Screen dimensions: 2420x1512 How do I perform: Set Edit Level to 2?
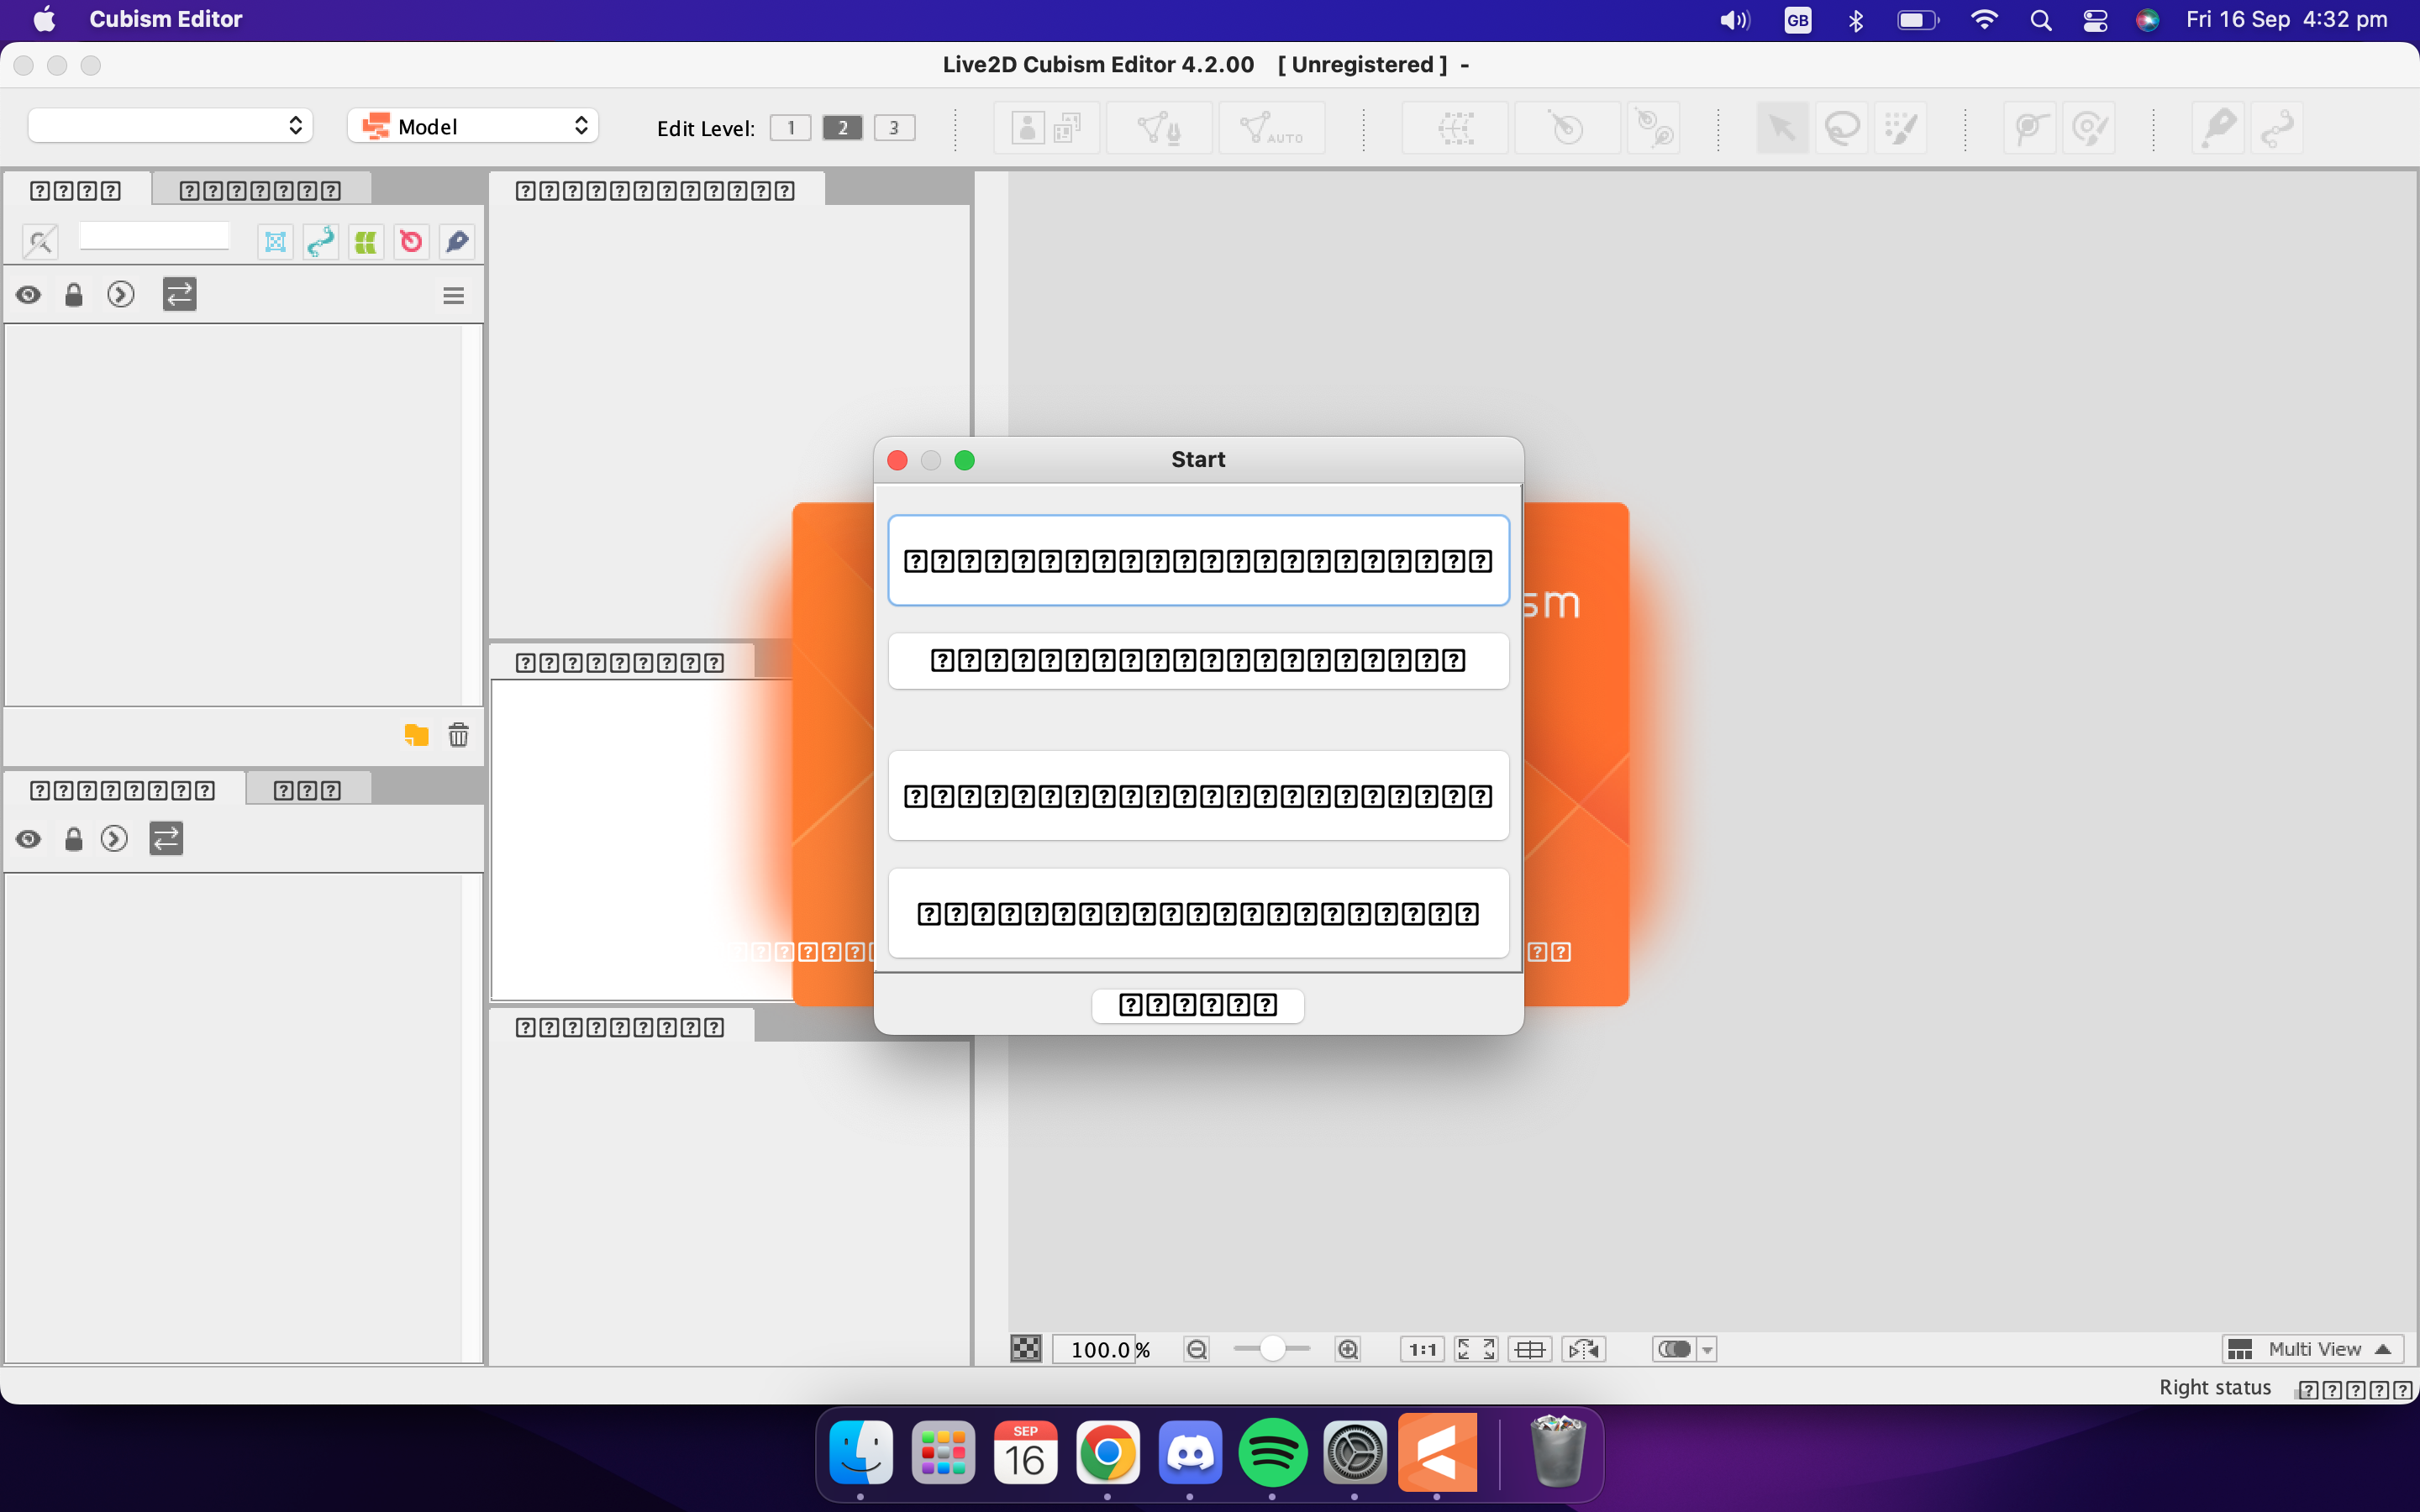(x=842, y=128)
